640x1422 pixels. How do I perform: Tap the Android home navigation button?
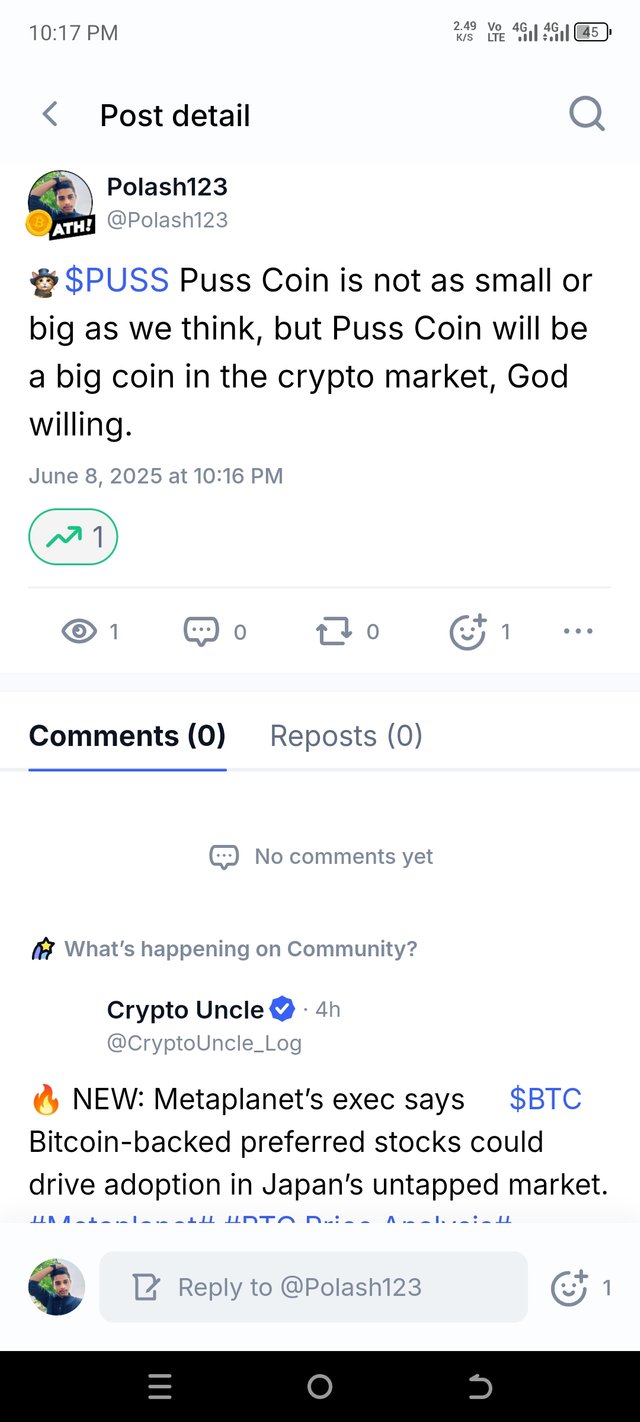[320, 1386]
